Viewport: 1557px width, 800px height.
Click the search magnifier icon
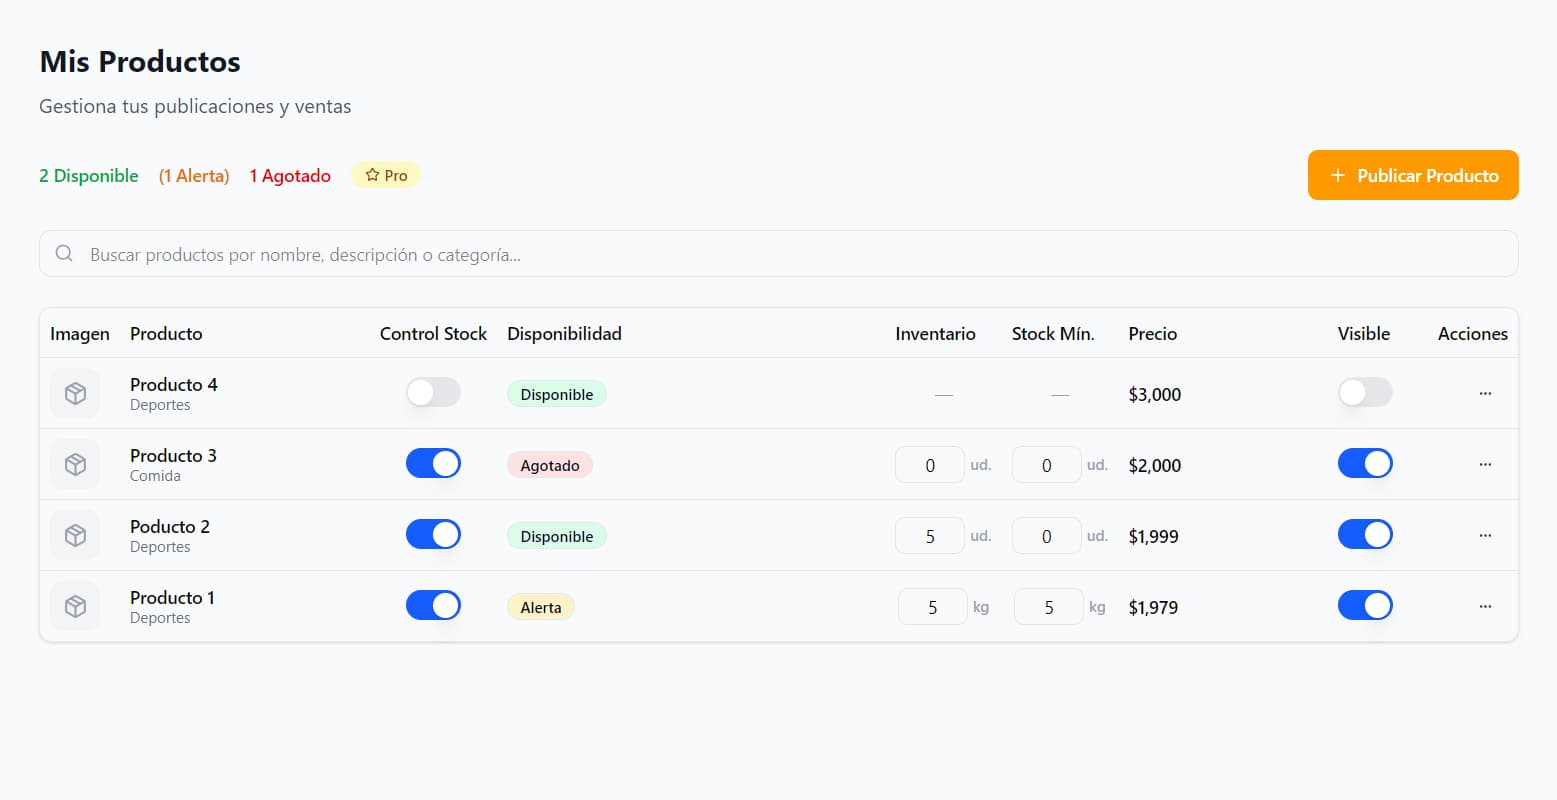pos(64,254)
